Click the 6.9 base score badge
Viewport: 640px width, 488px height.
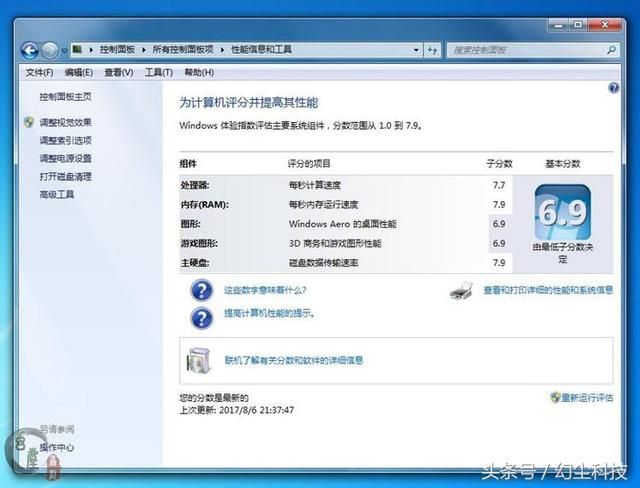562,212
